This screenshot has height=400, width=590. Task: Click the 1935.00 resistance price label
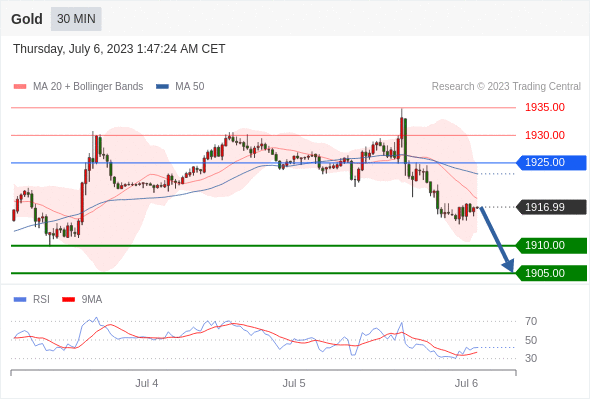point(545,107)
